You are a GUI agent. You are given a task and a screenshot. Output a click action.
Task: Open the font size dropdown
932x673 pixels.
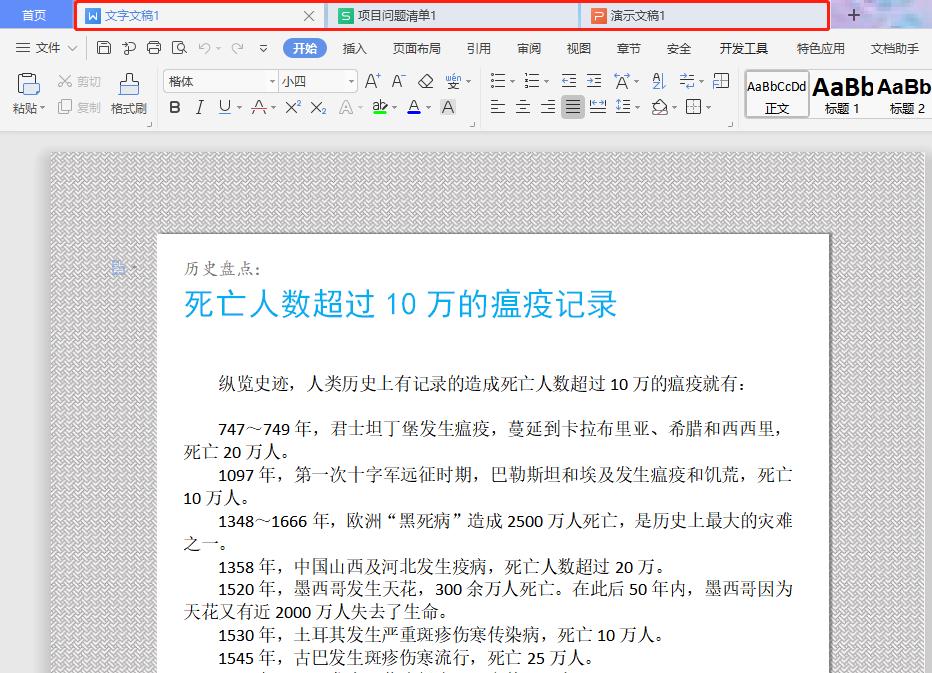[353, 81]
